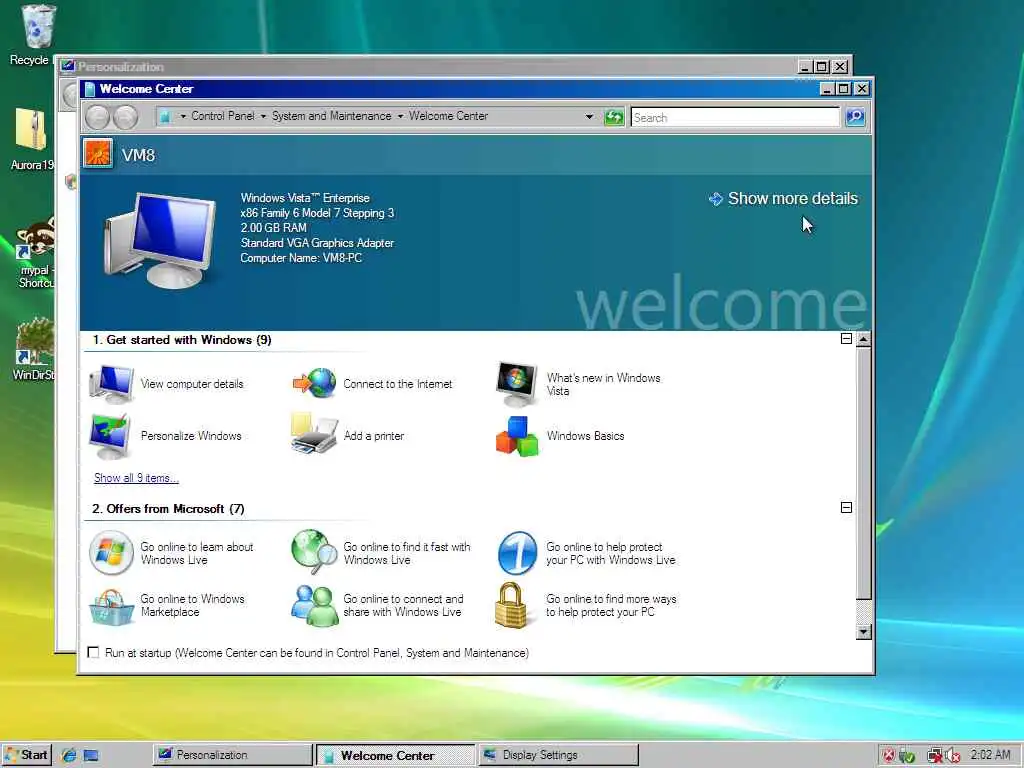
Task: Click the red security alert tray icon
Action: click(x=889, y=756)
